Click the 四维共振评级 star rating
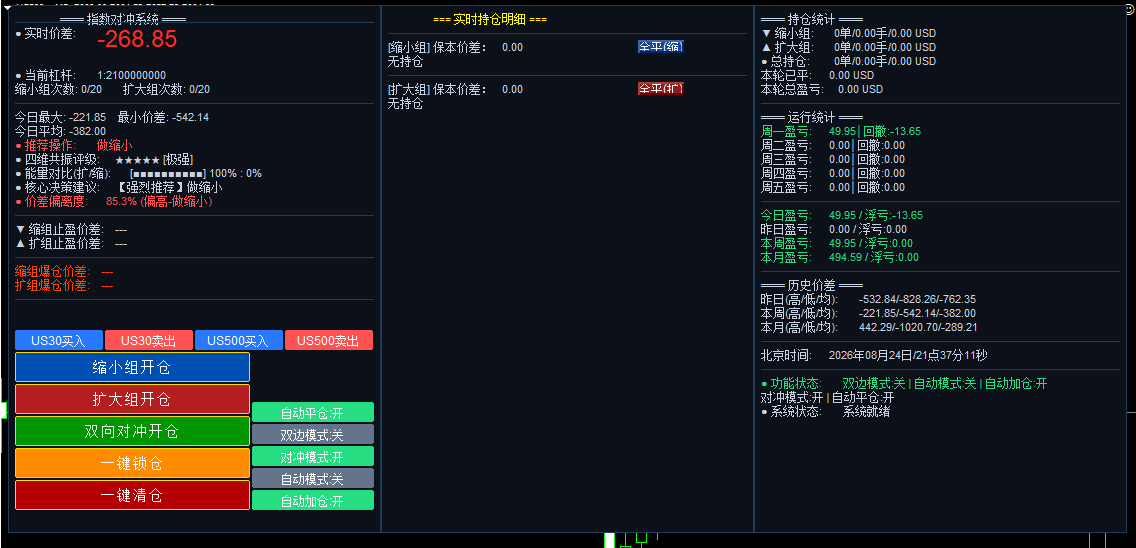The width and height of the screenshot is (1136, 548). pyautogui.click(x=104, y=159)
